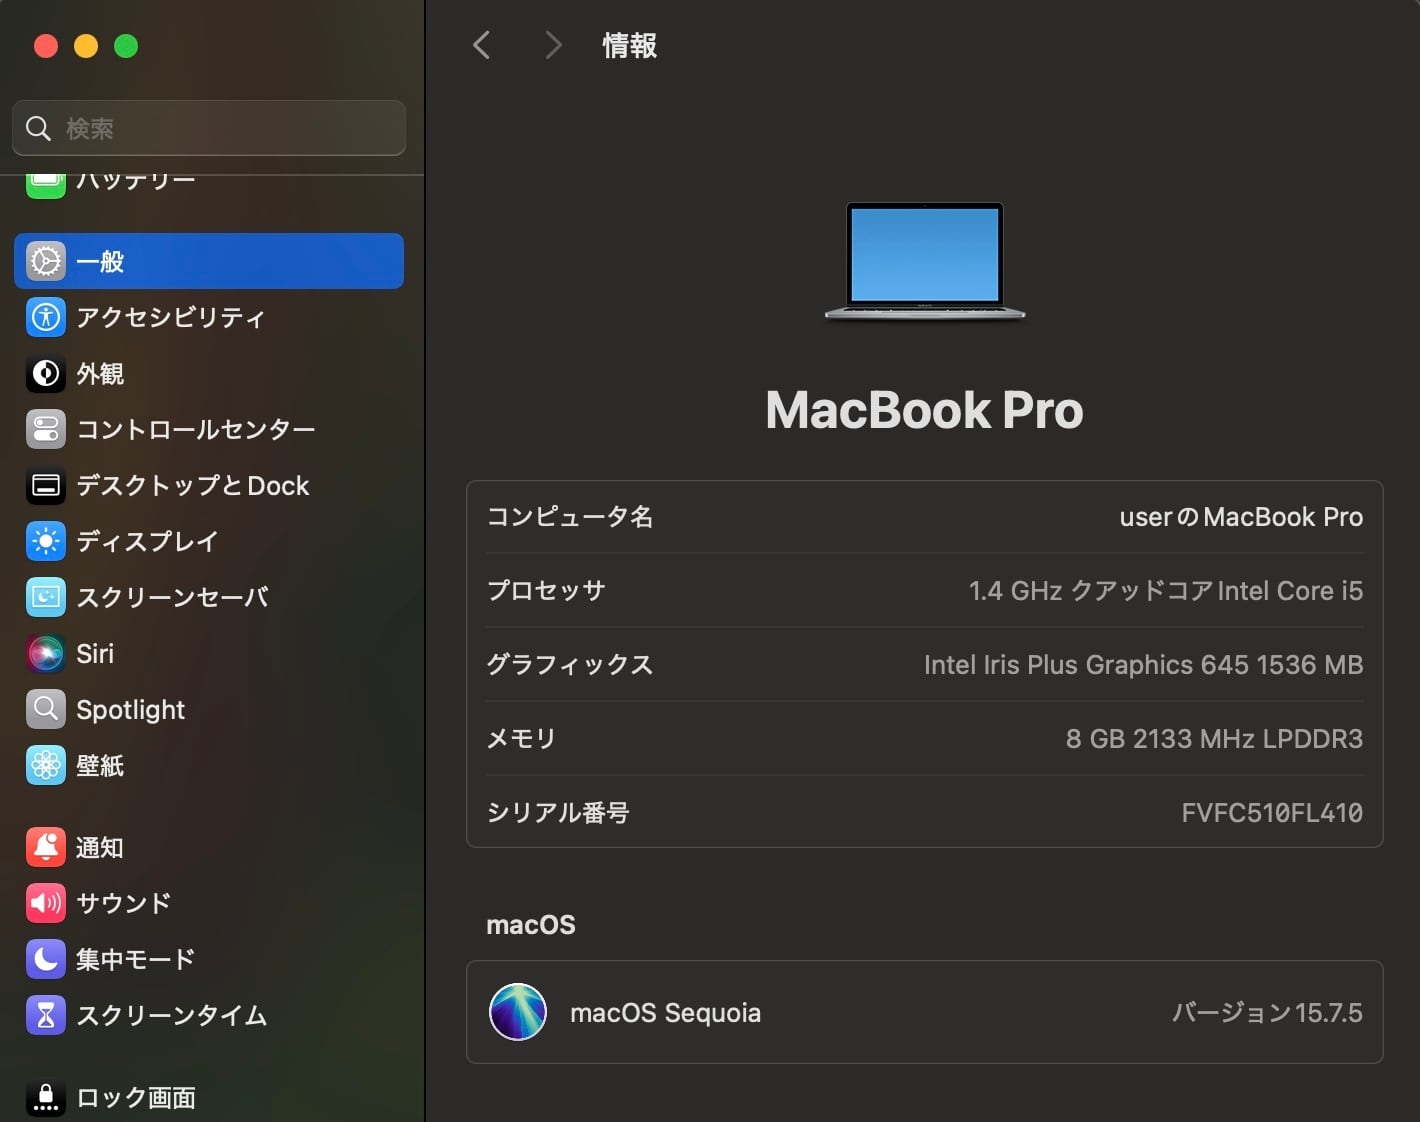Click the yellow minimize window button
This screenshot has width=1420, height=1122.
click(x=86, y=46)
